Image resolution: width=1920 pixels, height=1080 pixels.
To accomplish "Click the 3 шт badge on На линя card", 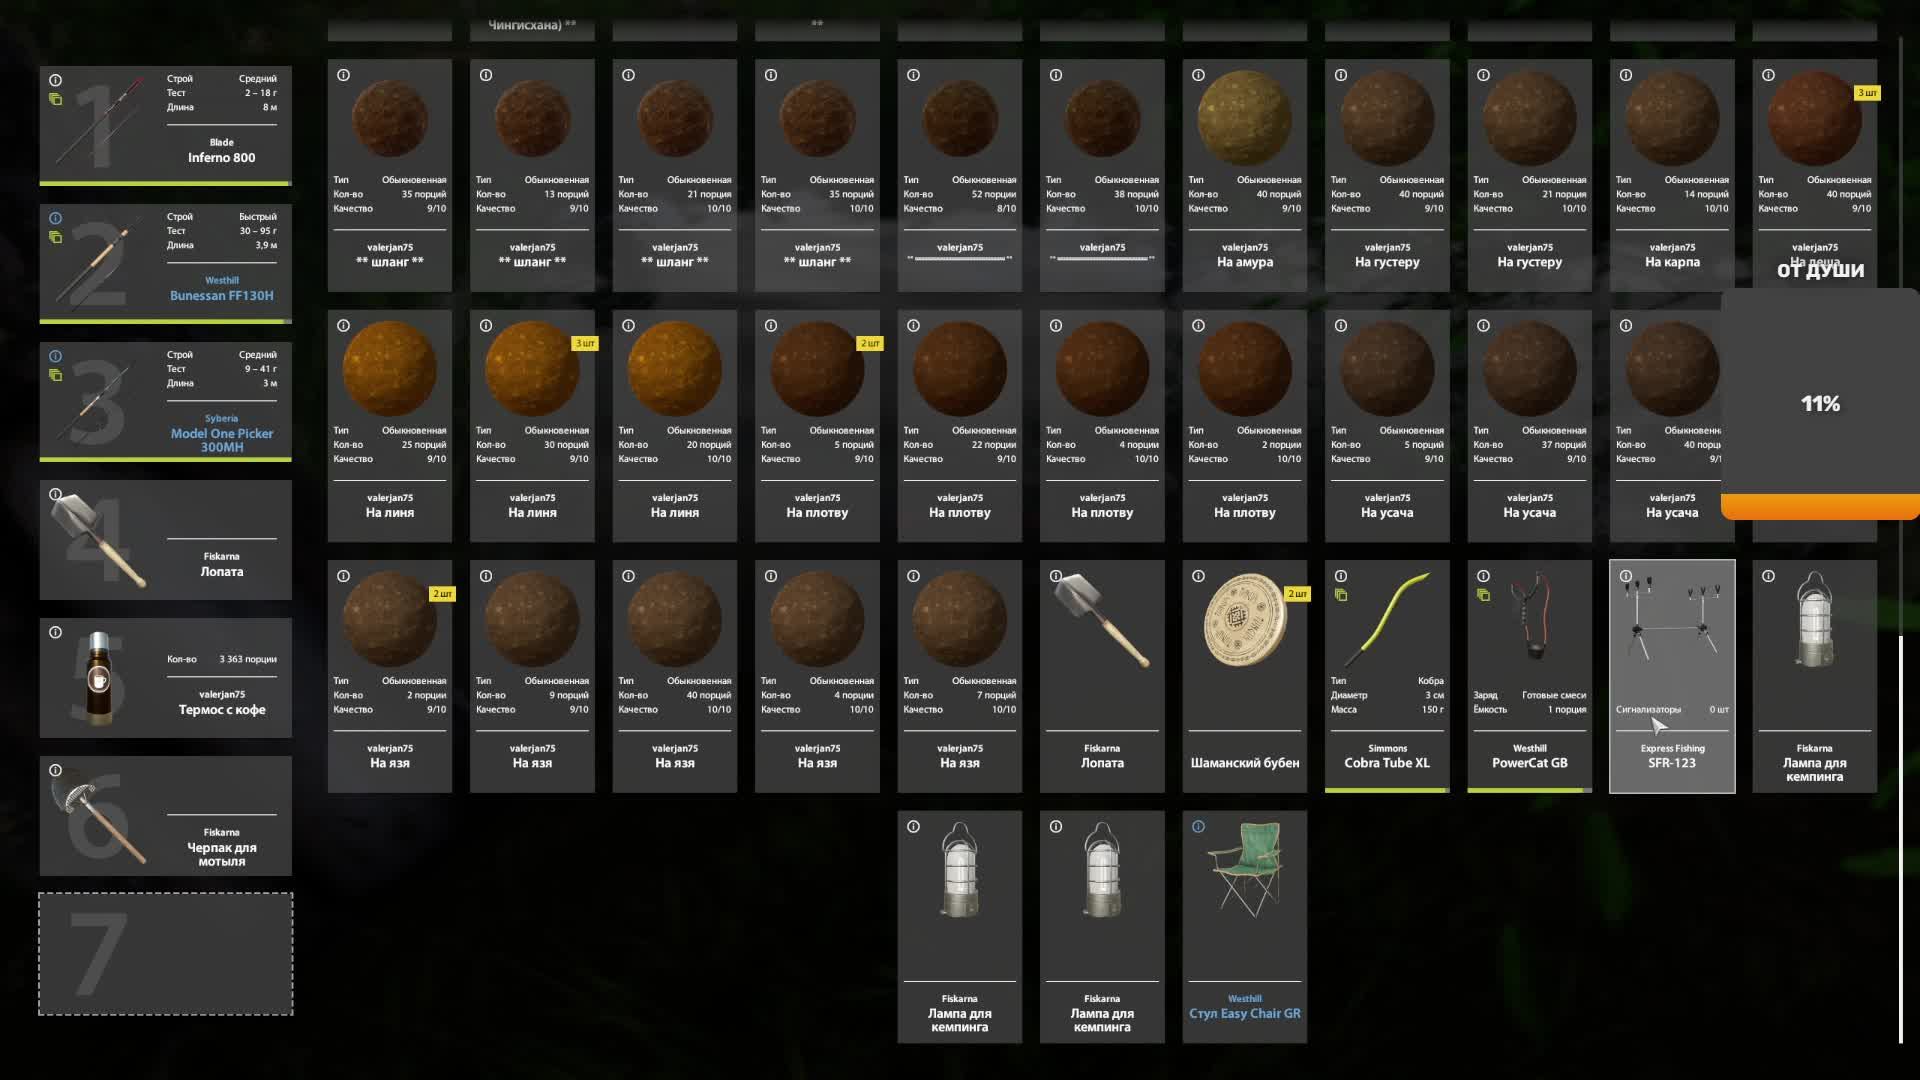I will click(585, 343).
